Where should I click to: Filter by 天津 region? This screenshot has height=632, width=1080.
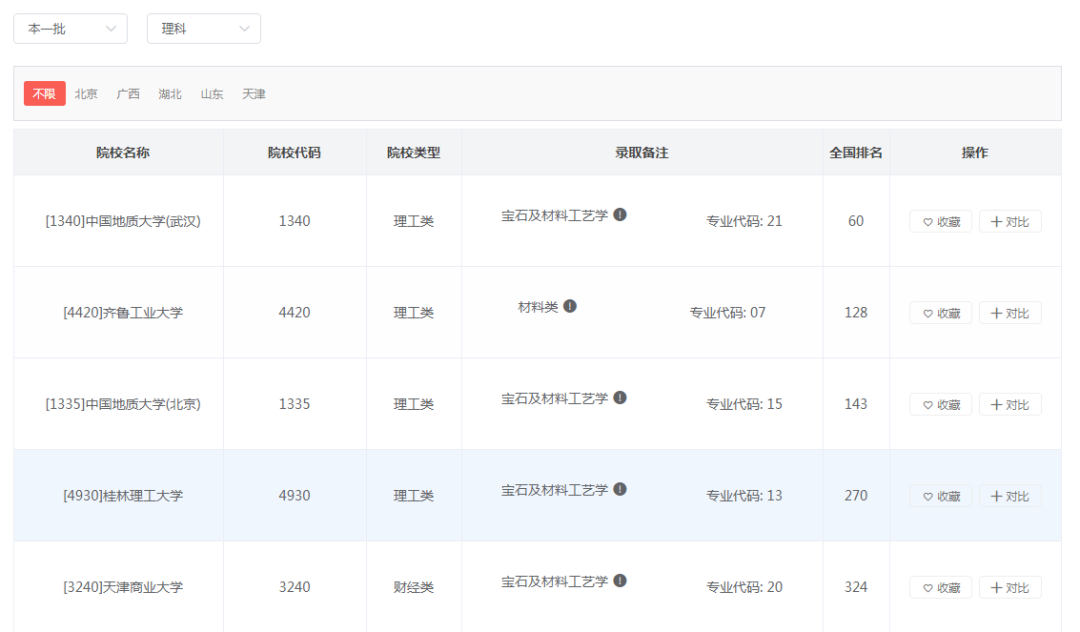253,94
